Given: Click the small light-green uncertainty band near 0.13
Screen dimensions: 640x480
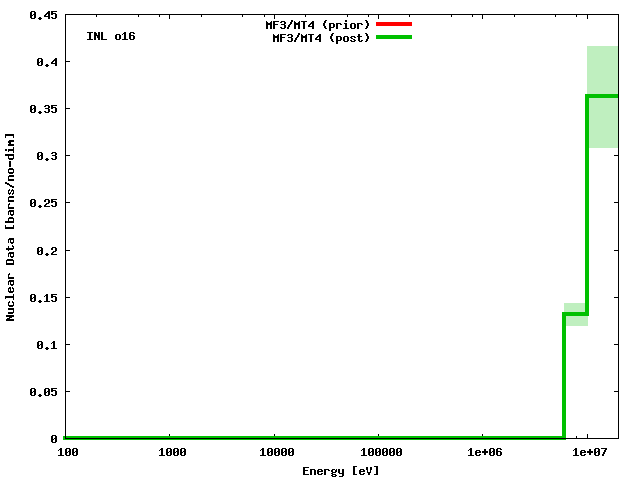Looking at the screenshot, I should tap(575, 308).
